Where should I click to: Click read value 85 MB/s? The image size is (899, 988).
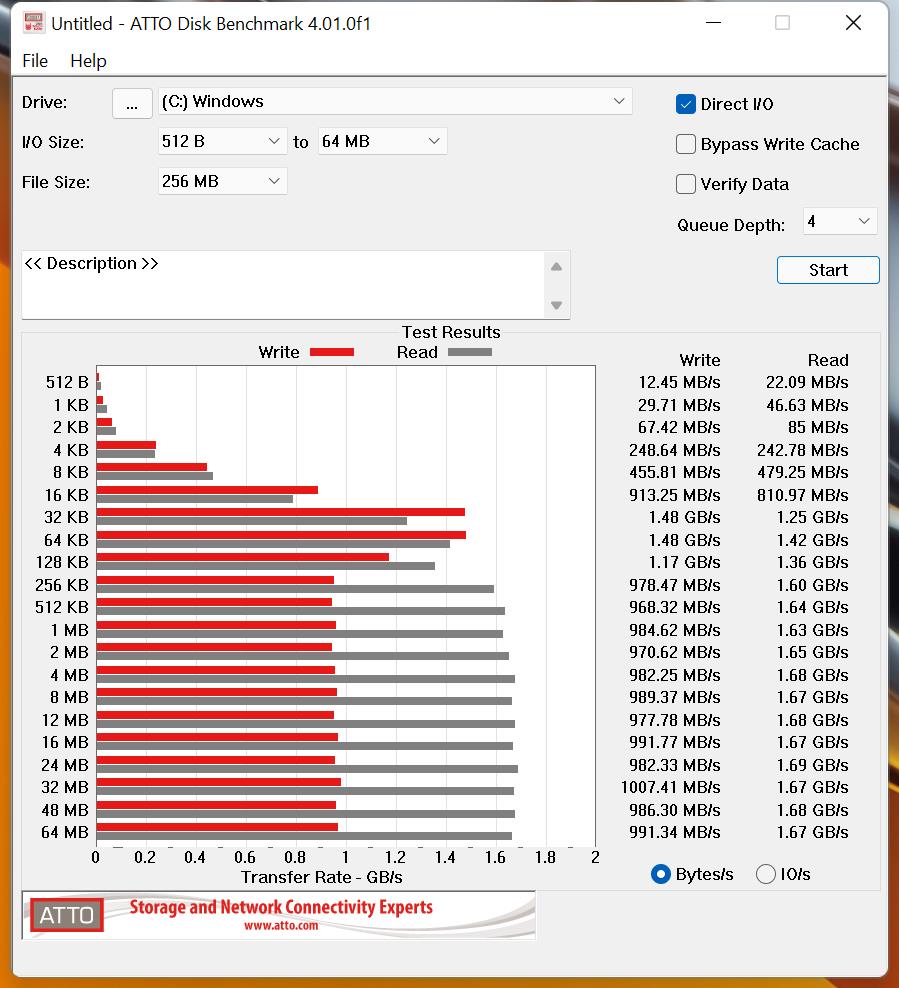[818, 427]
